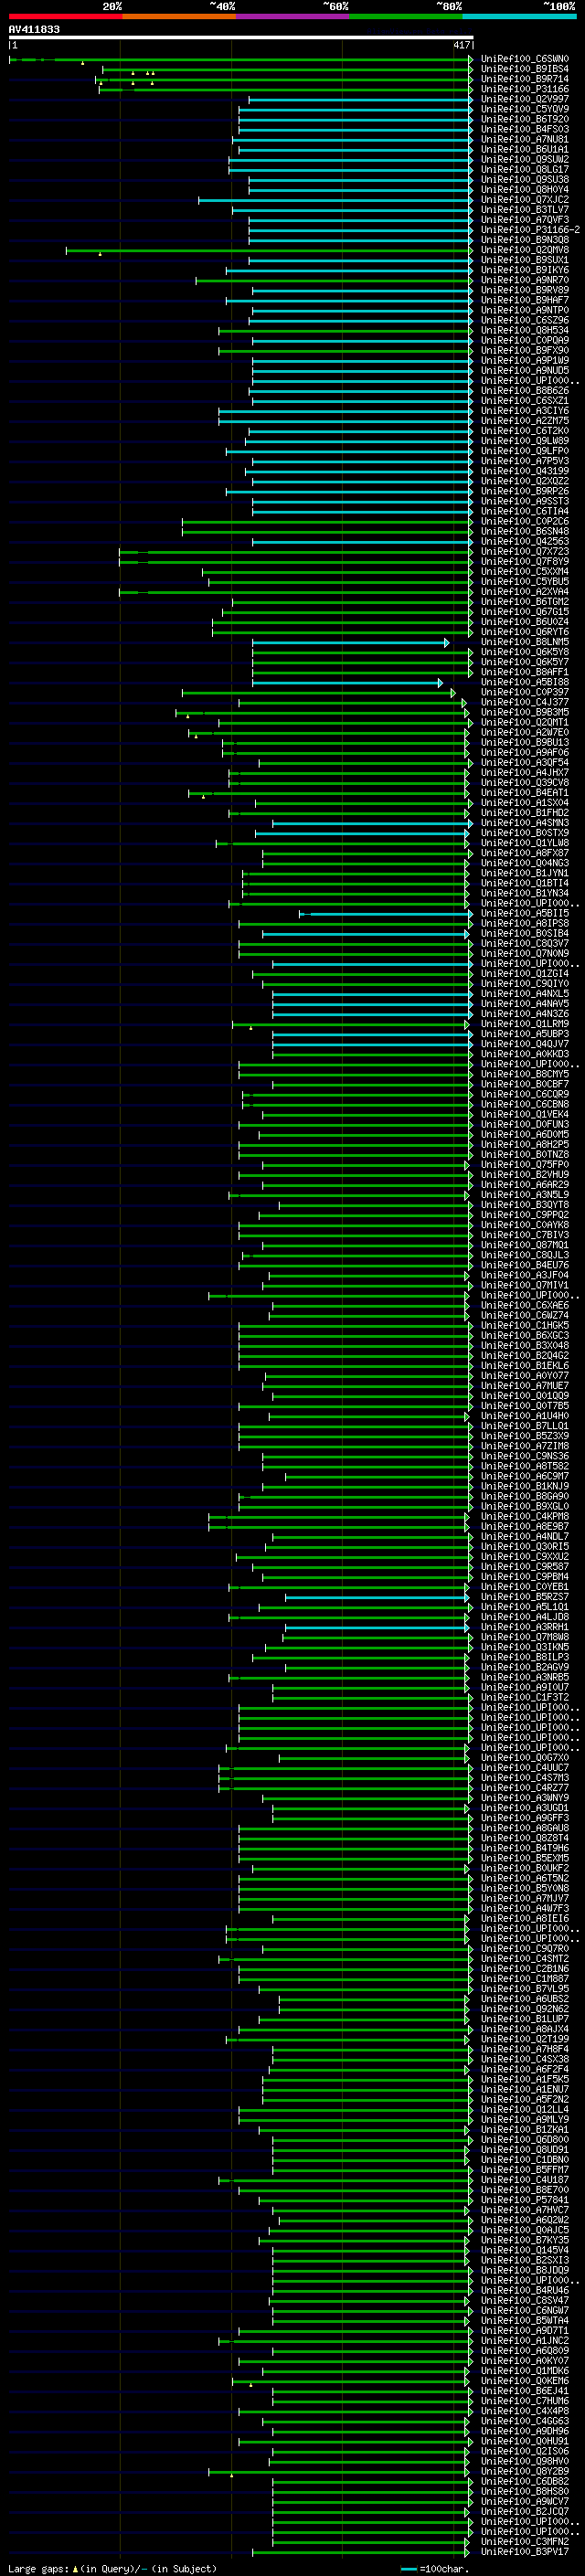Screen dimensions: 585x2576
Task: Click the yellow gap triangle in the legend
Action: [x=75, y=2568]
